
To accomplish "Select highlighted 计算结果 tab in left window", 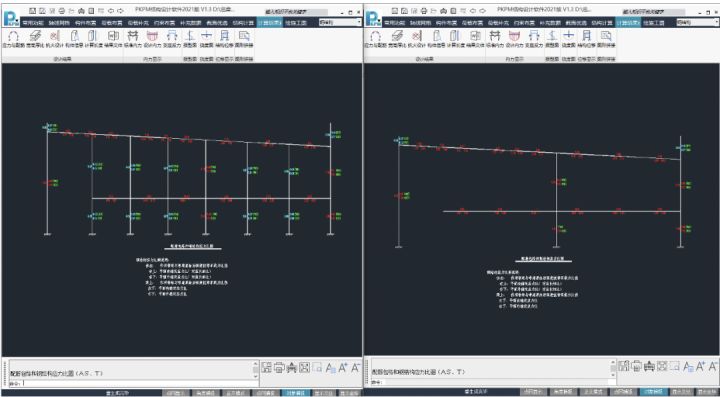I will [x=270, y=22].
